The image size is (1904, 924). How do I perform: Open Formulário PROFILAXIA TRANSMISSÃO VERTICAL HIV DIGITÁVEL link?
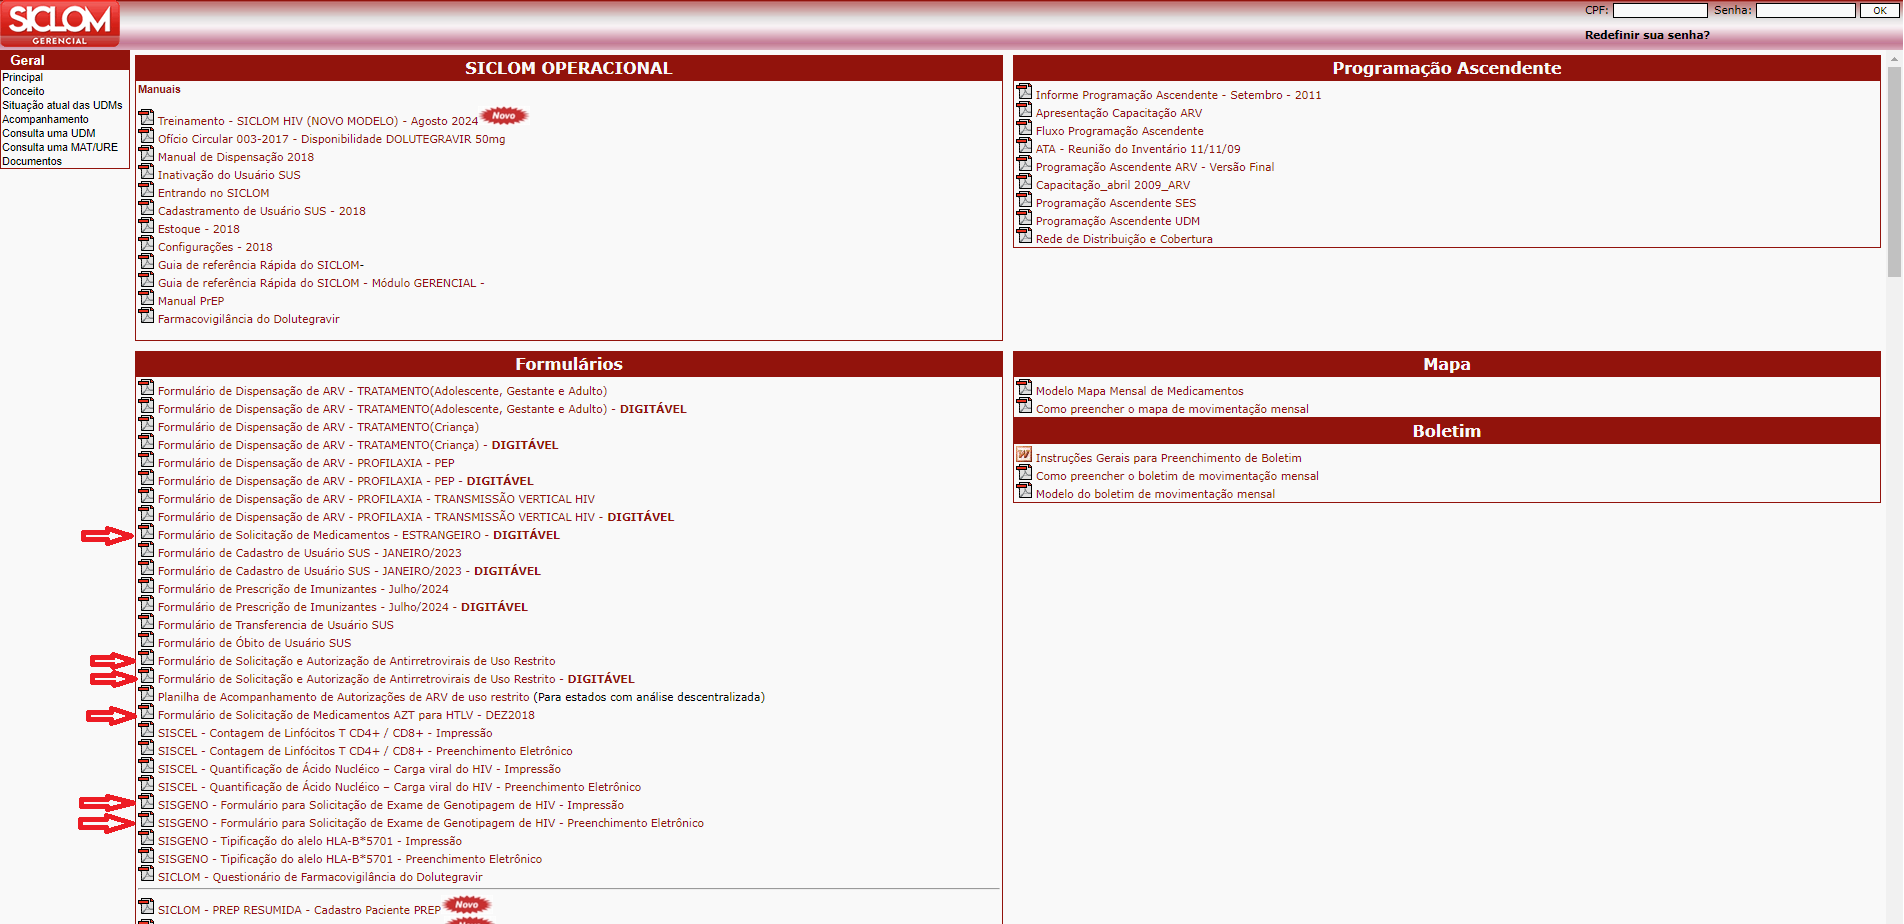[x=416, y=517]
